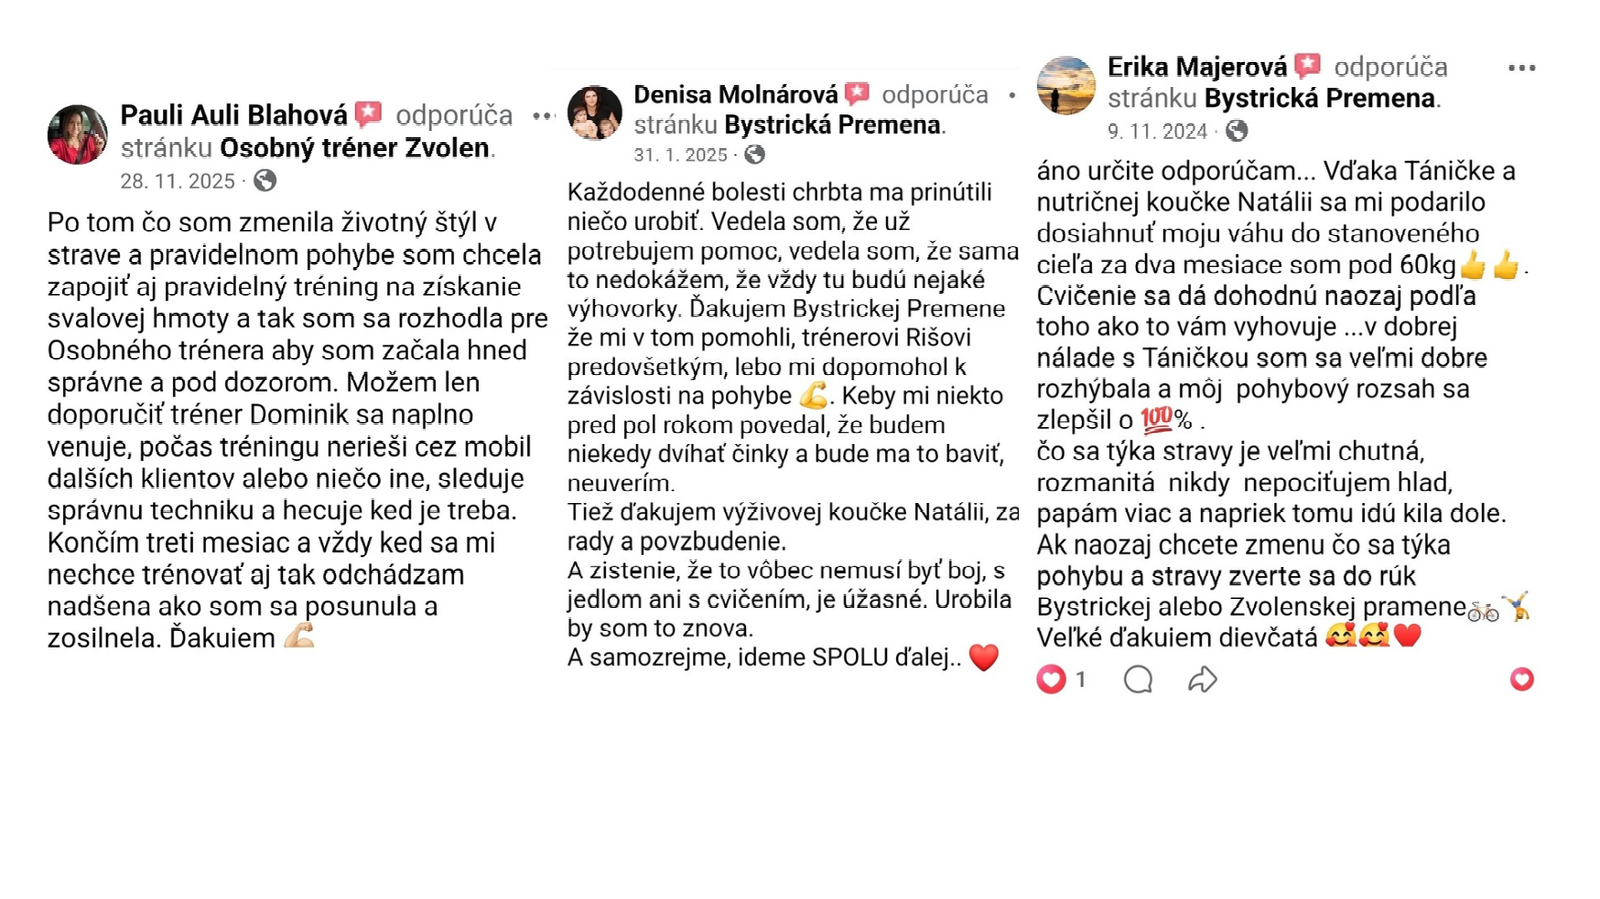This screenshot has height=899, width=1600.
Task: Open the post dated 28. 11. 2025
Action: 177,181
